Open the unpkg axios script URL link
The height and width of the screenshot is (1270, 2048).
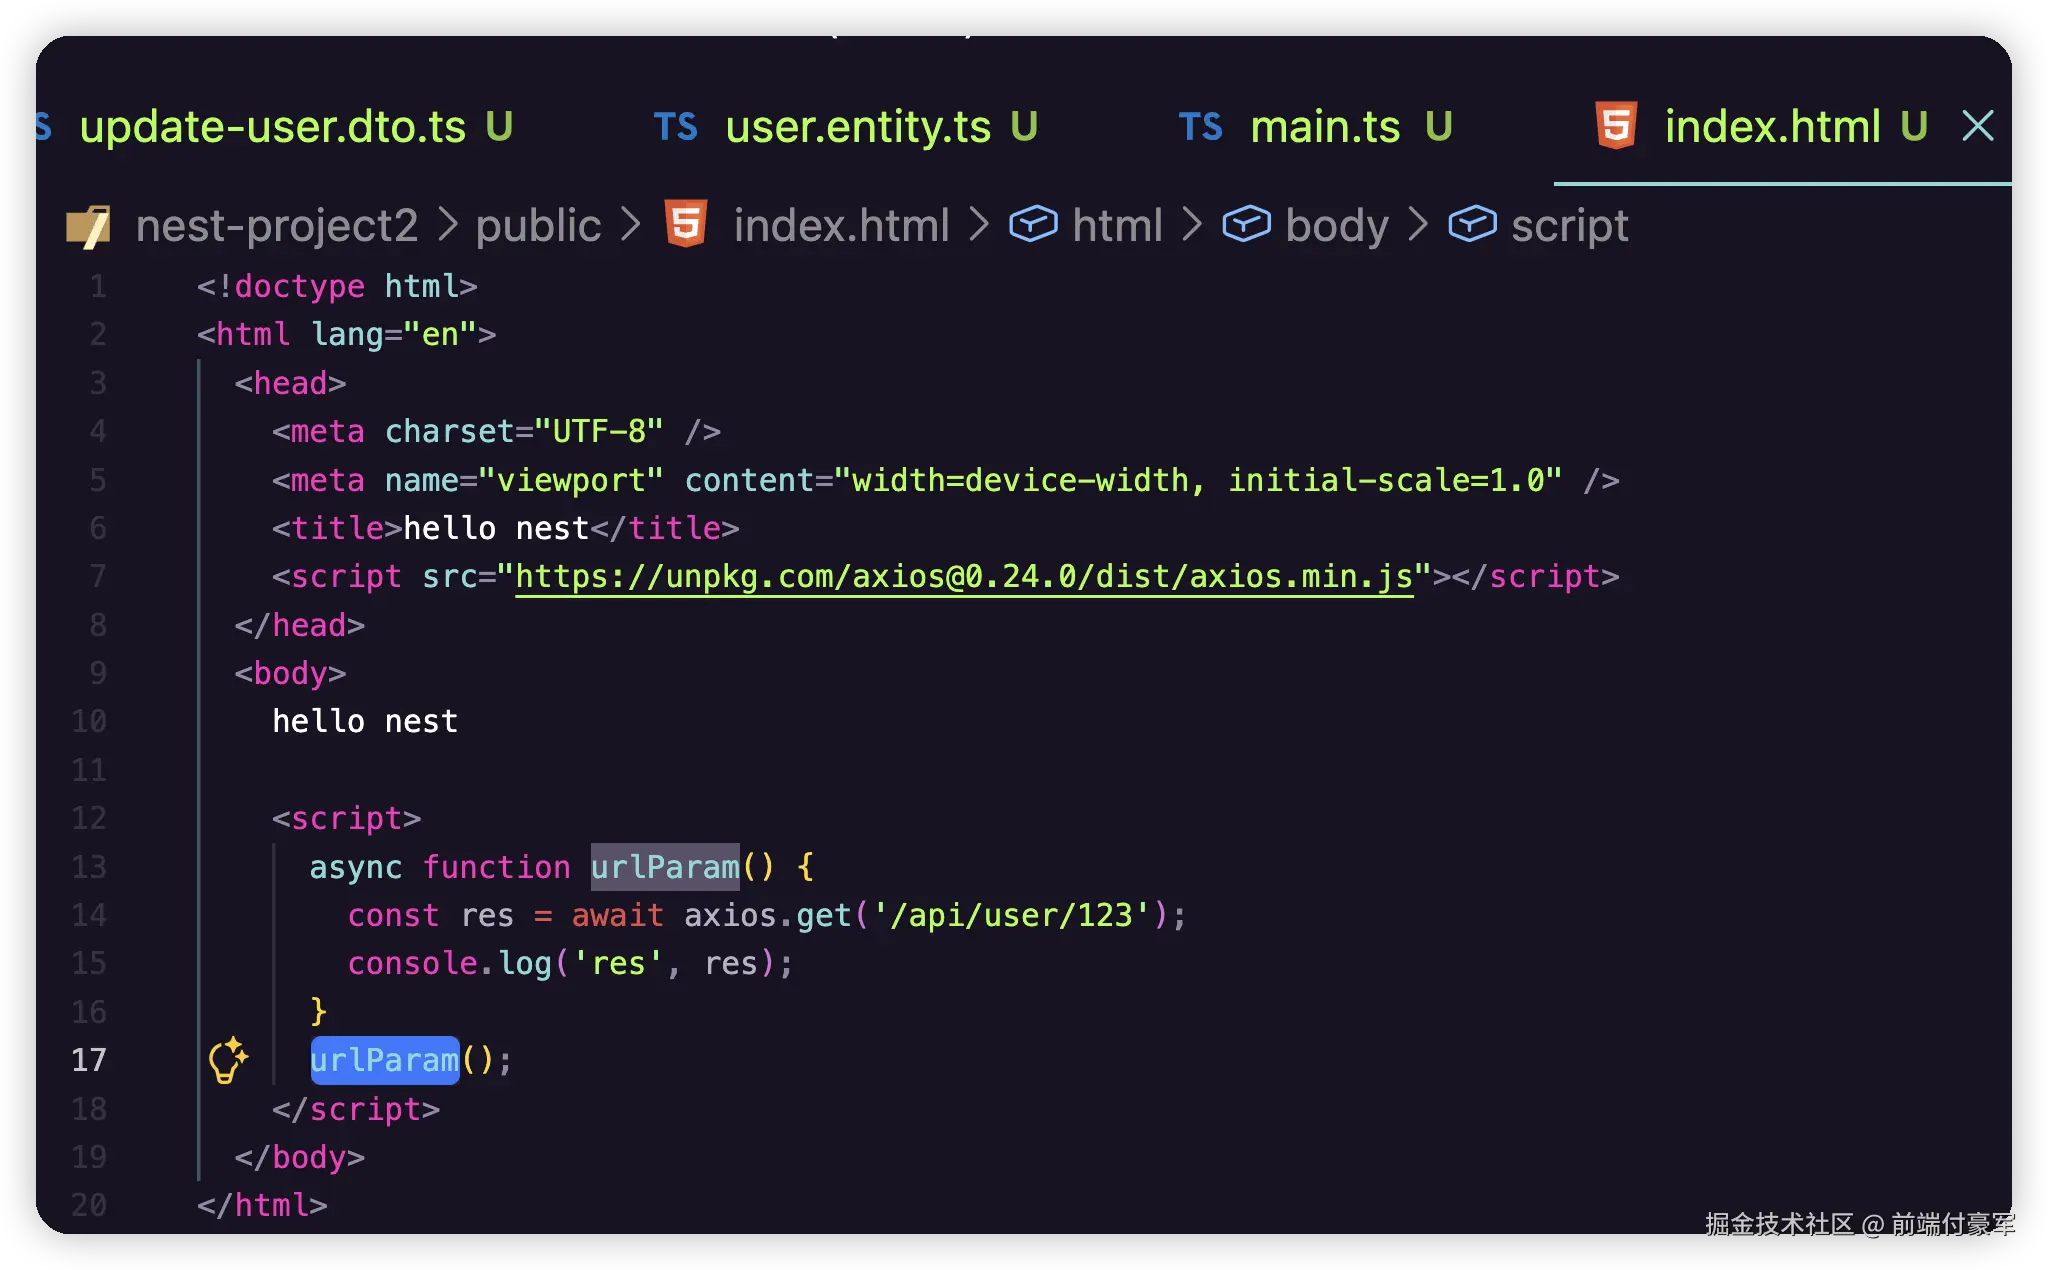click(964, 577)
